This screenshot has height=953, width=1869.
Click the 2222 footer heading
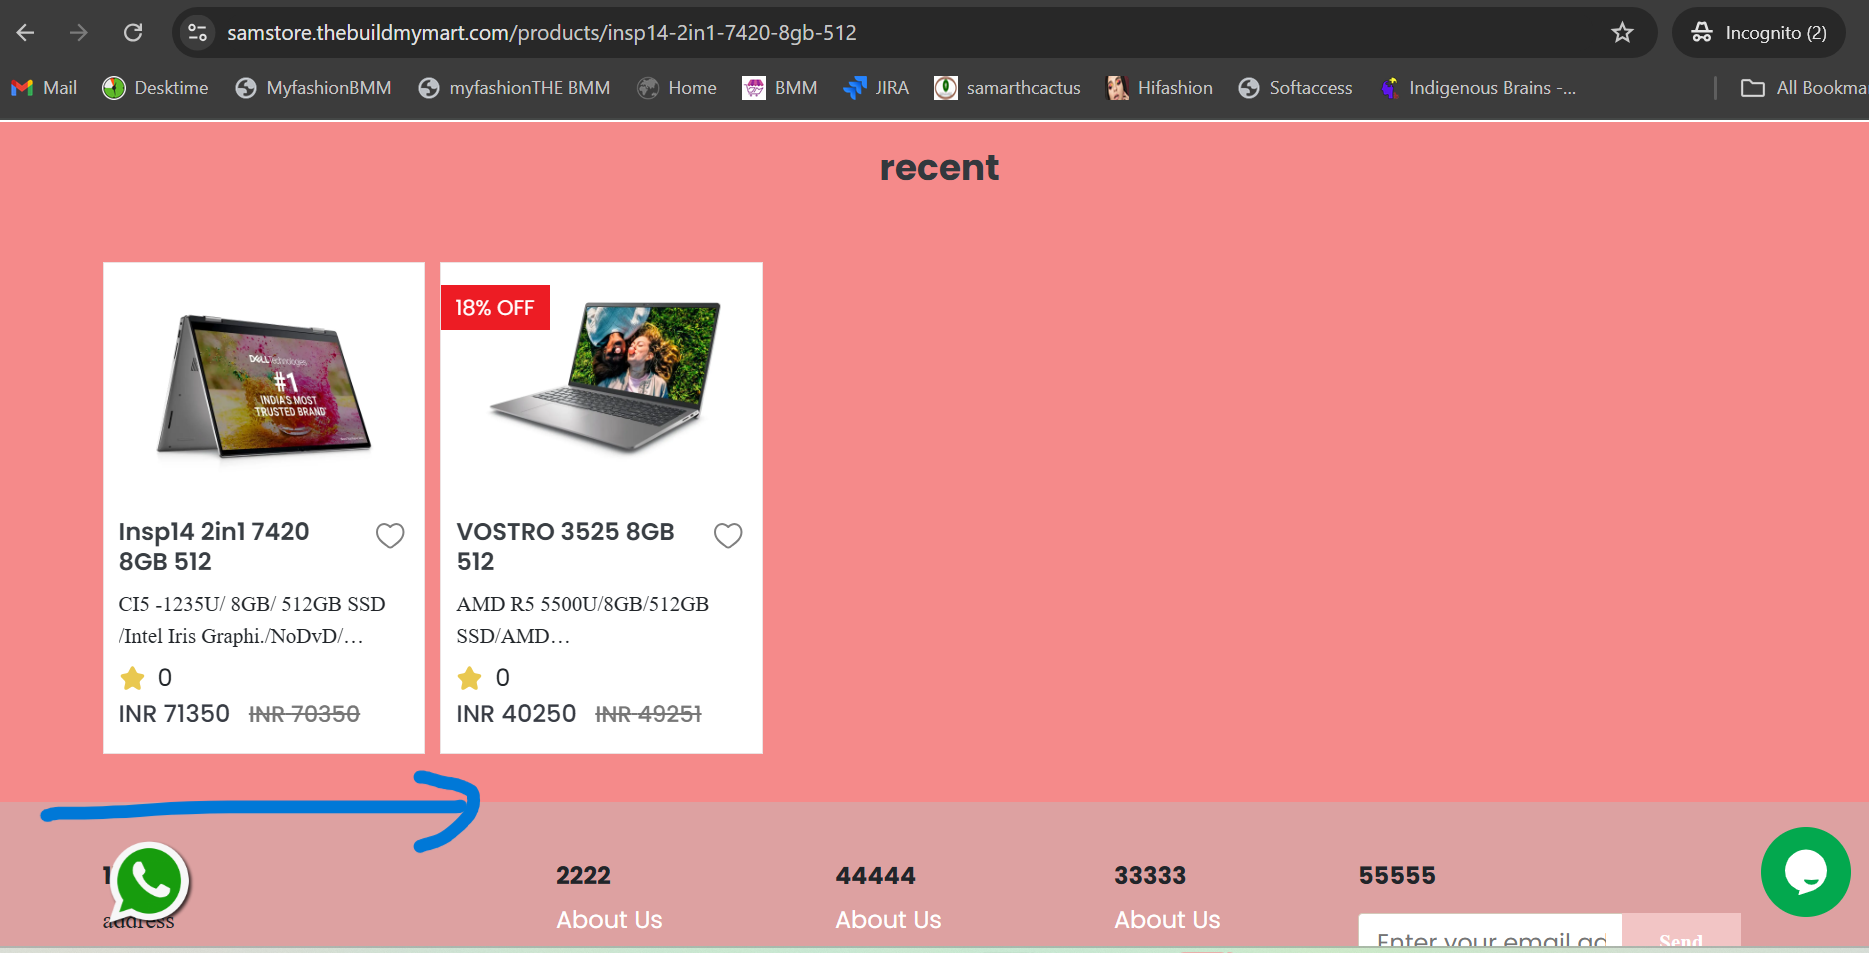pyautogui.click(x=583, y=876)
